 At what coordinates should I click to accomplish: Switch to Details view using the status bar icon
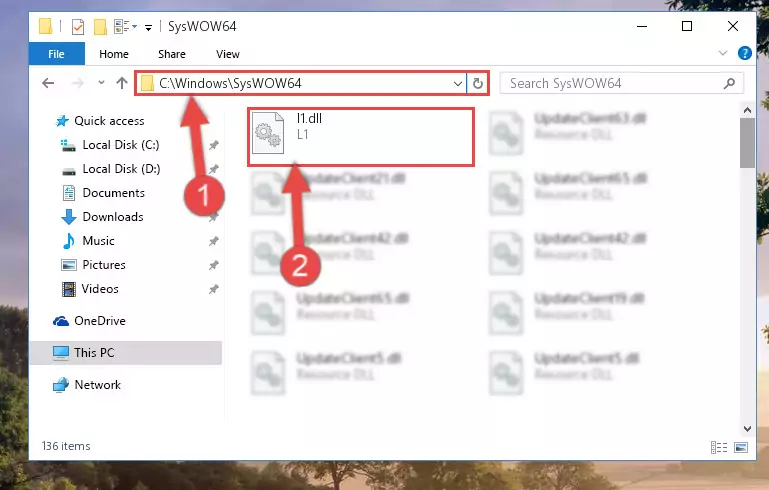pos(719,447)
